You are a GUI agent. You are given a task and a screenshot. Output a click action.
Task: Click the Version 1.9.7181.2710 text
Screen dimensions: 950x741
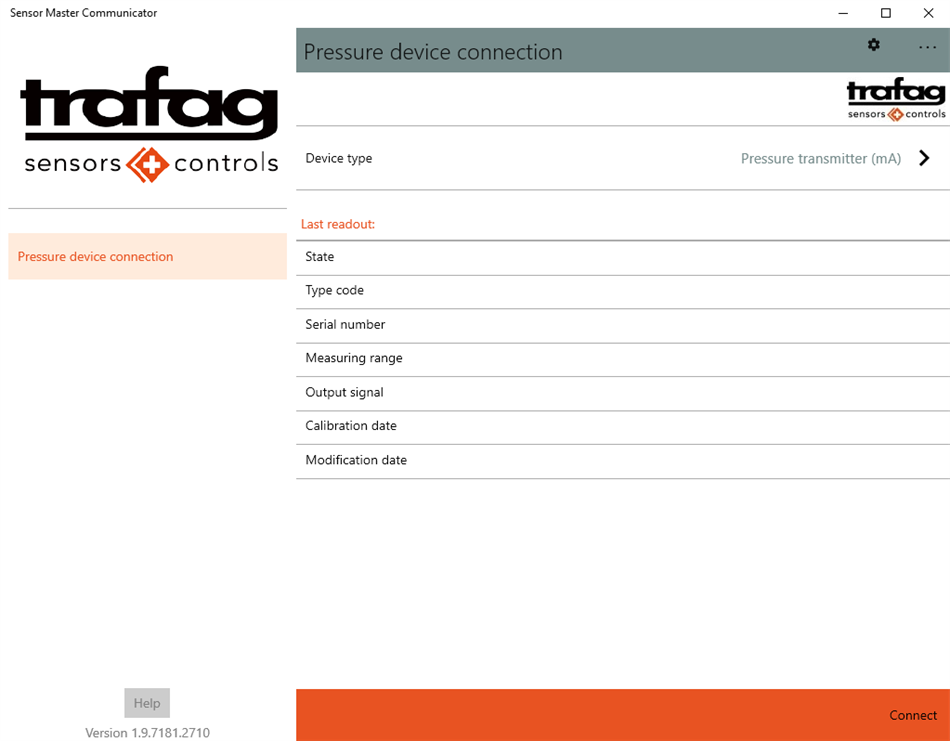pyautogui.click(x=147, y=733)
